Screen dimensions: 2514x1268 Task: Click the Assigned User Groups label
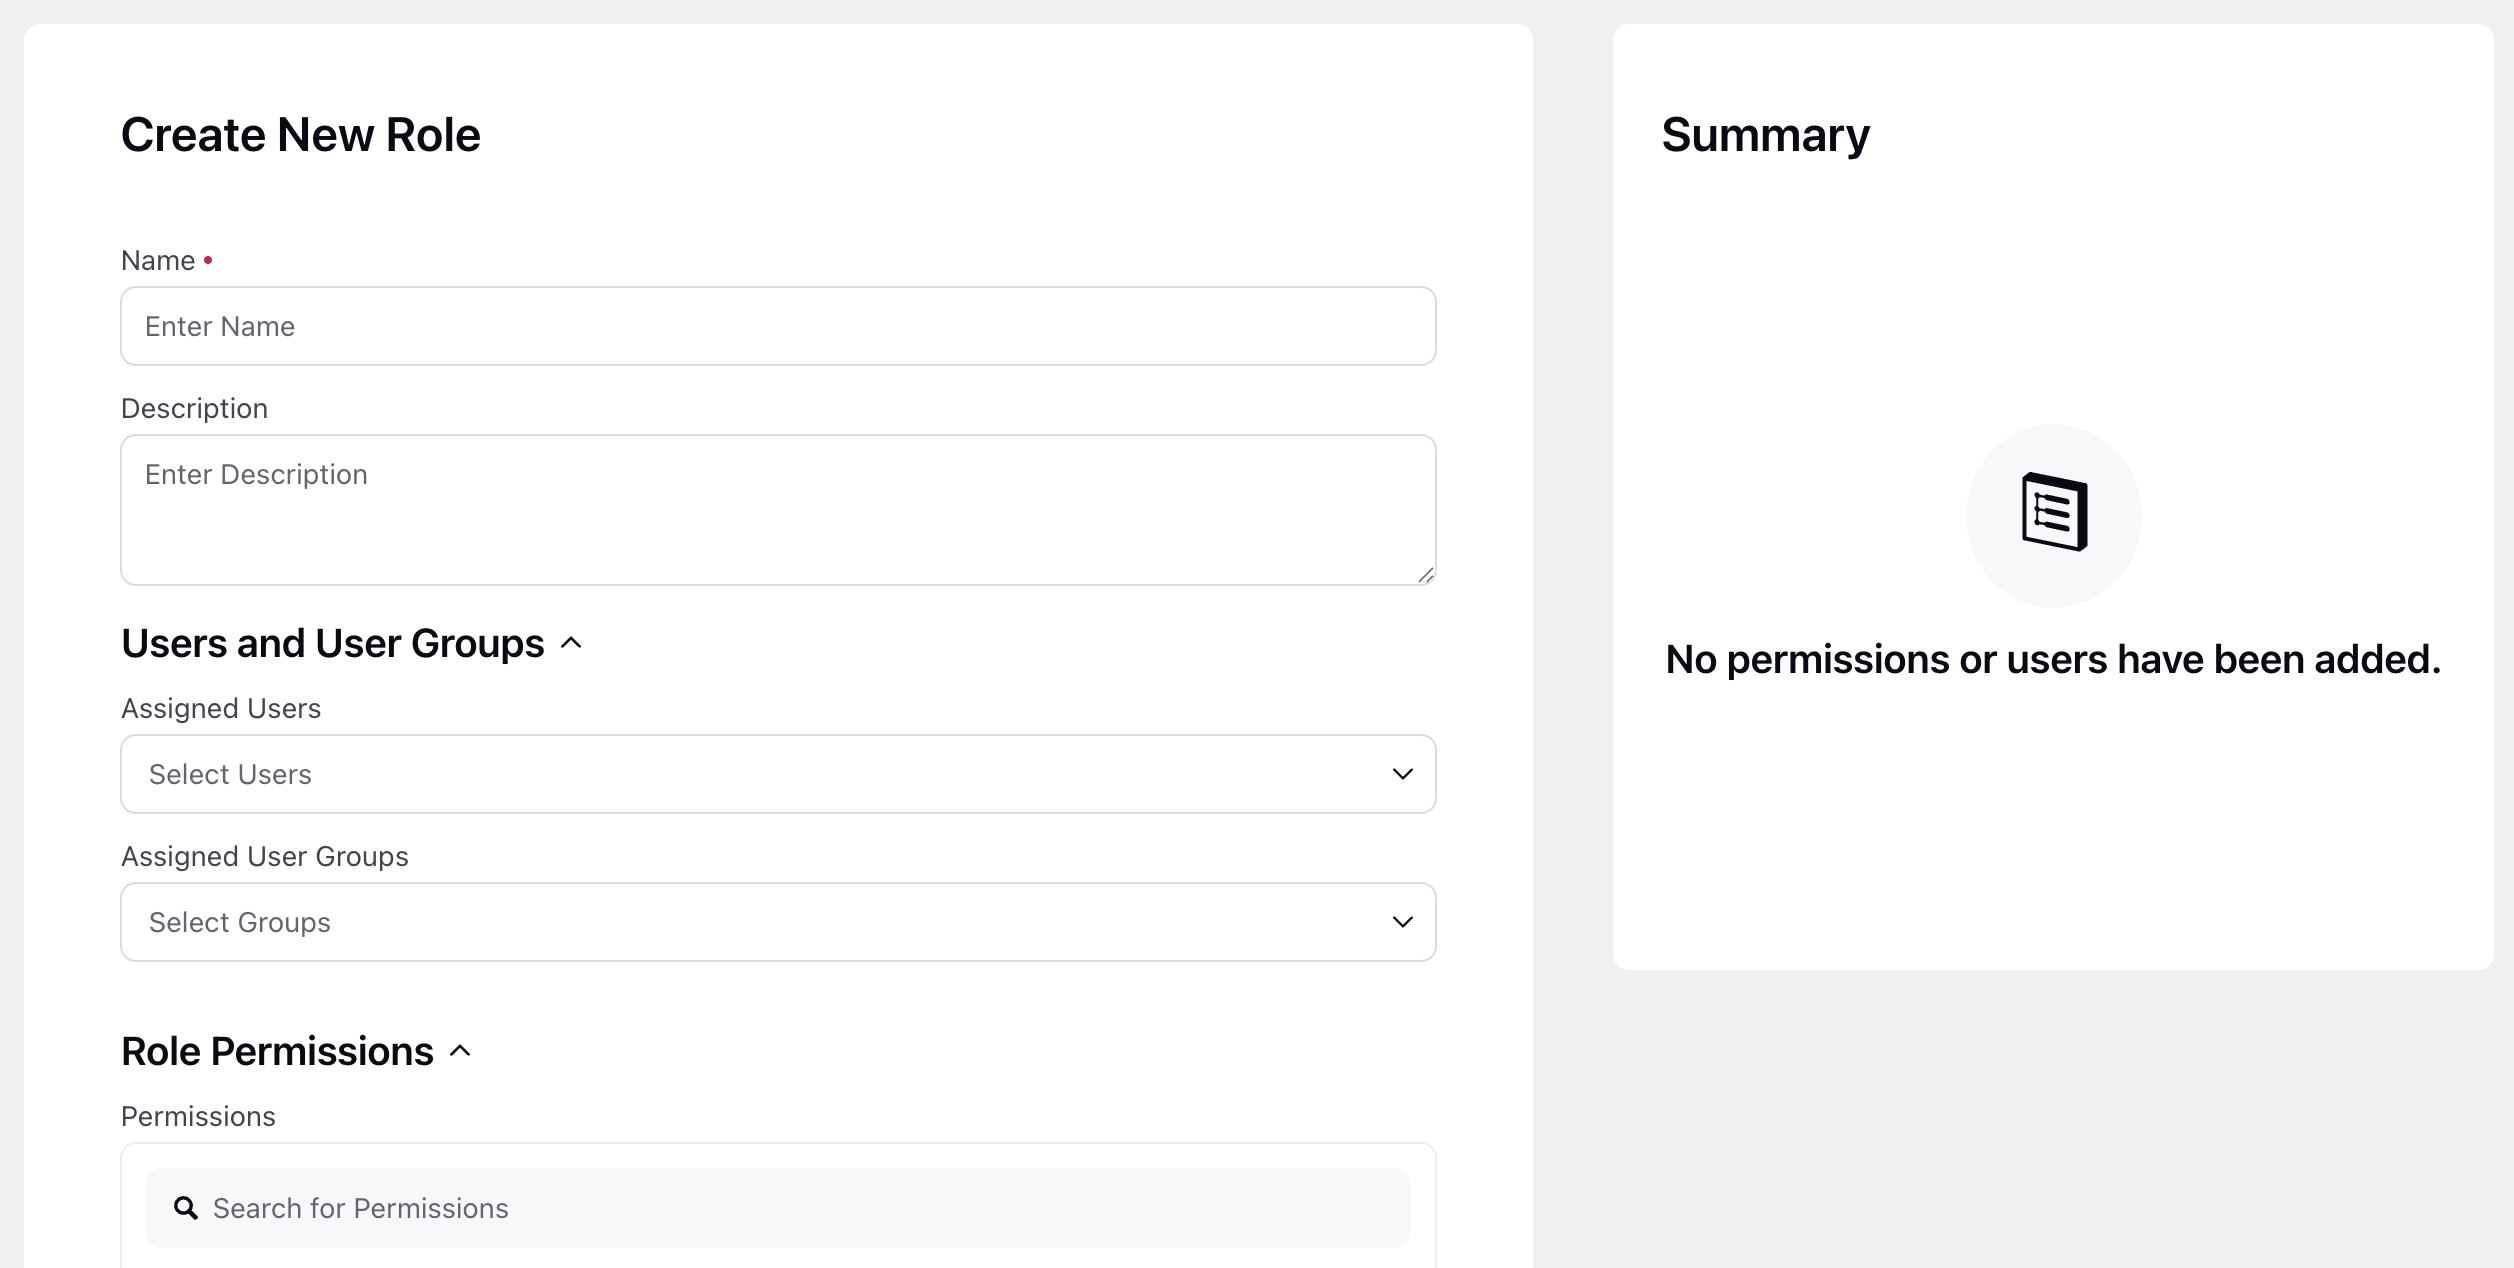[265, 856]
